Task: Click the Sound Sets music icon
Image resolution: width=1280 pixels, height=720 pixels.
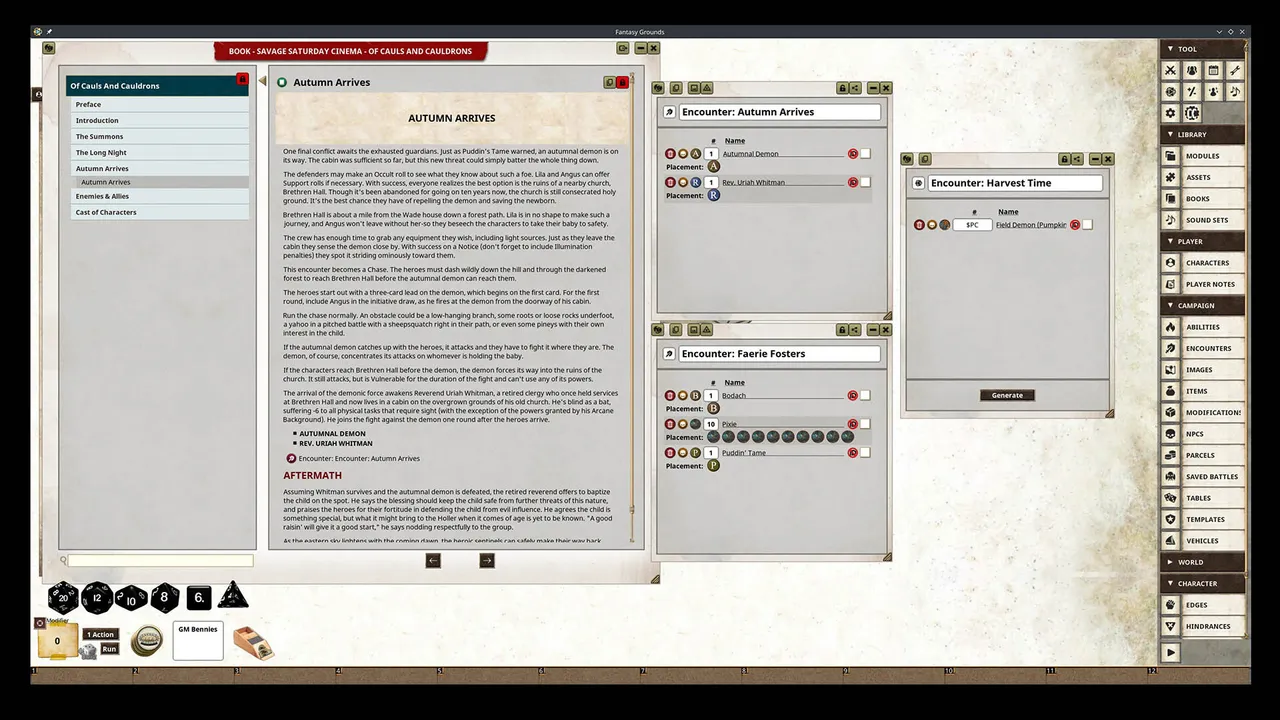Action: pos(1171,220)
